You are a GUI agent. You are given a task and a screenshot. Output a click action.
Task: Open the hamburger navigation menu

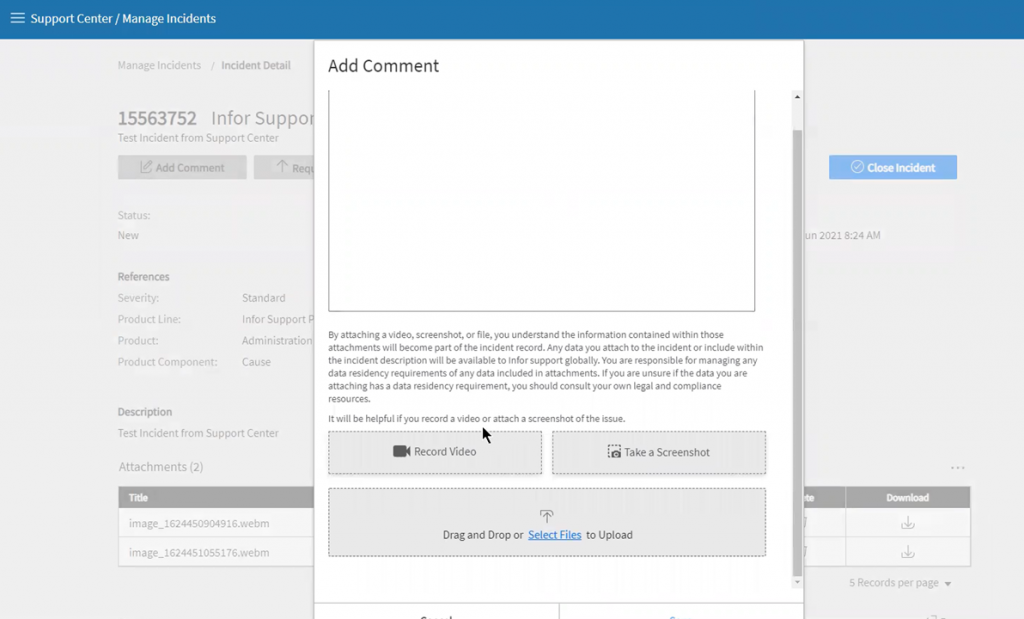17,18
